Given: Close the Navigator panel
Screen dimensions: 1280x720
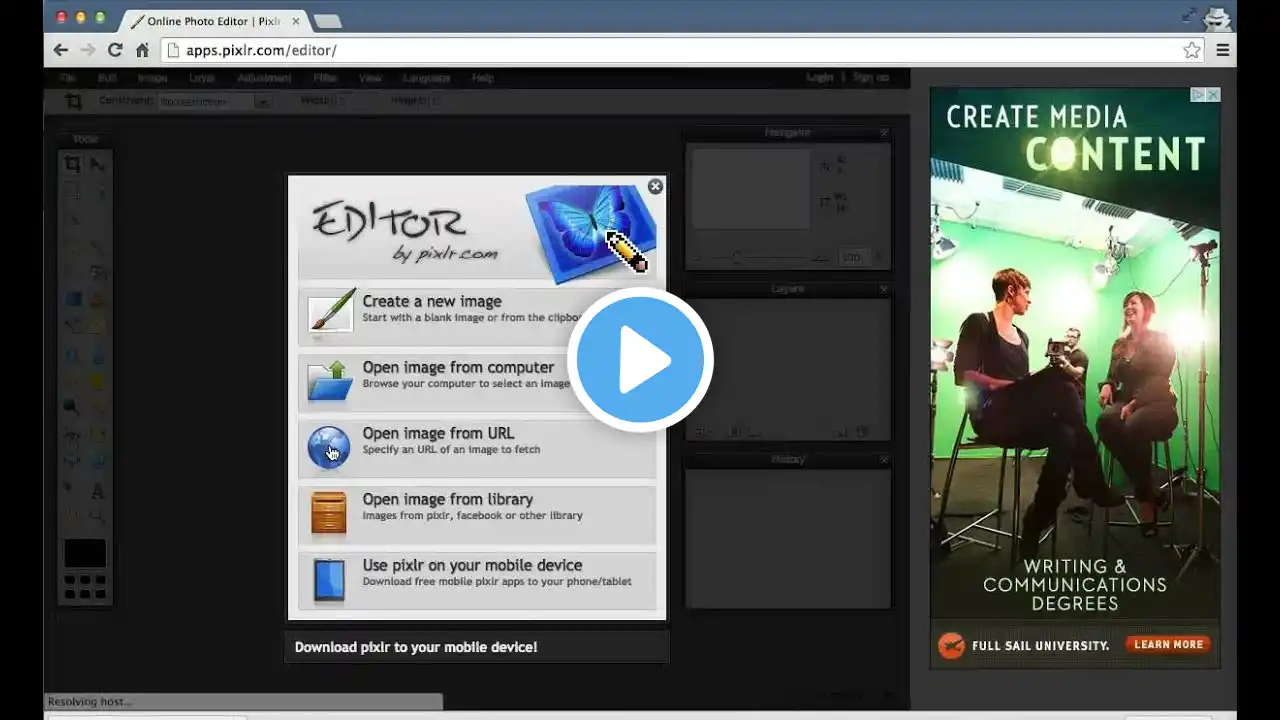Looking at the screenshot, I should (884, 132).
